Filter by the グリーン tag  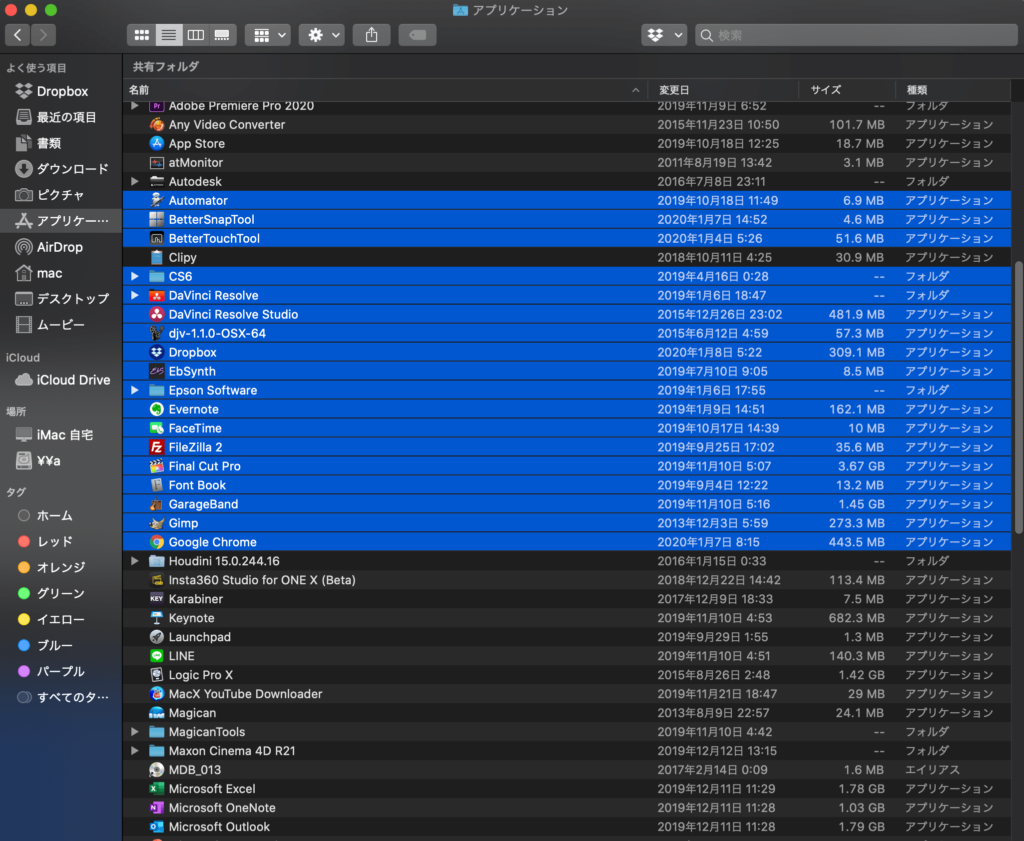61,594
